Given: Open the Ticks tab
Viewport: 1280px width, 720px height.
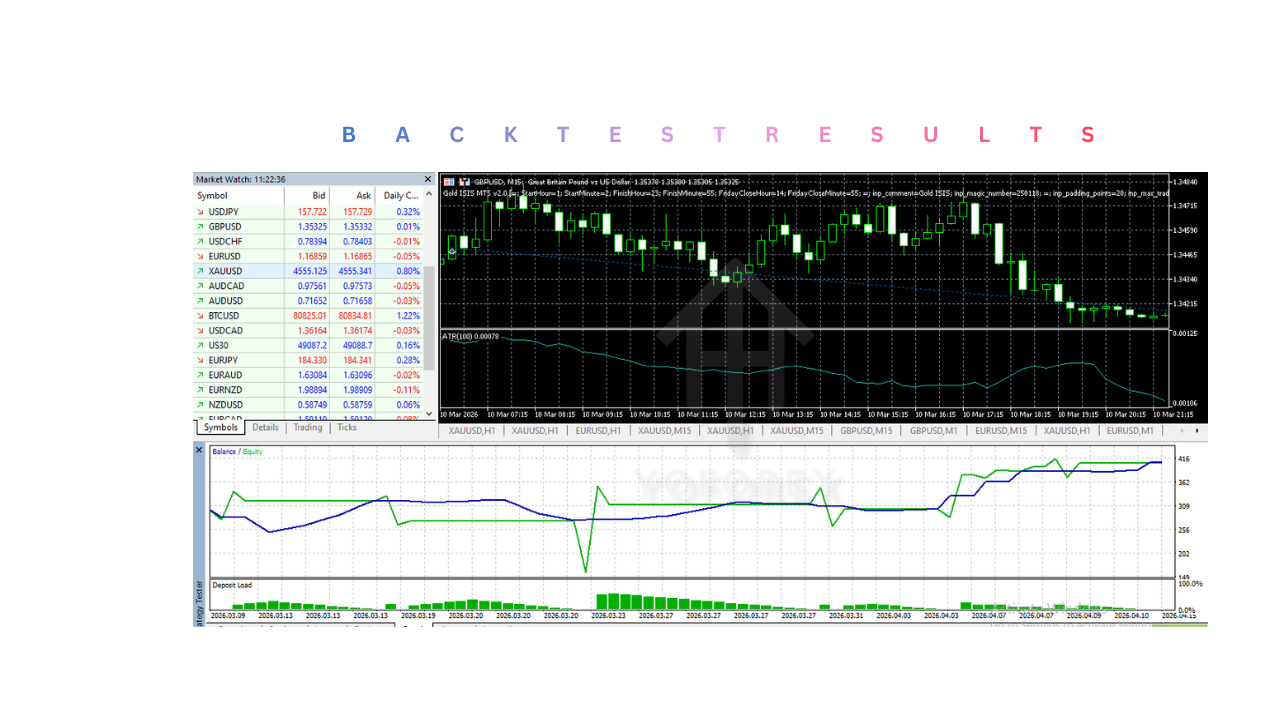Looking at the screenshot, I should coord(347,427).
